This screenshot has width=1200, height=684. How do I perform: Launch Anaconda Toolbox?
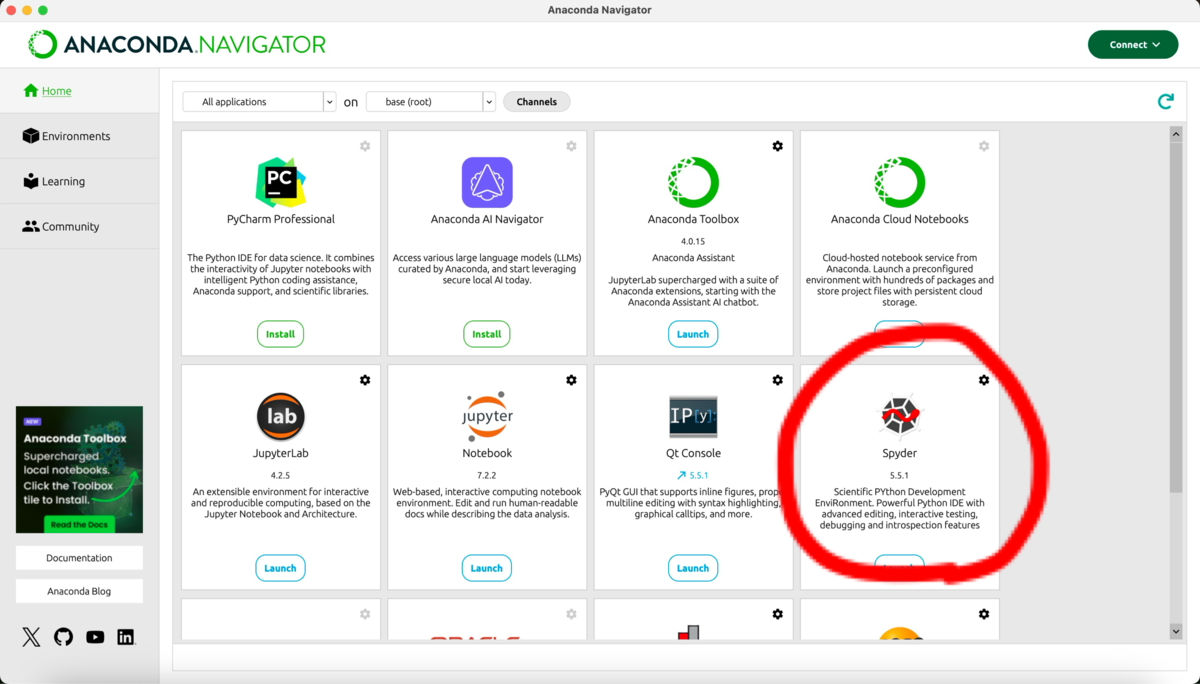(x=693, y=334)
